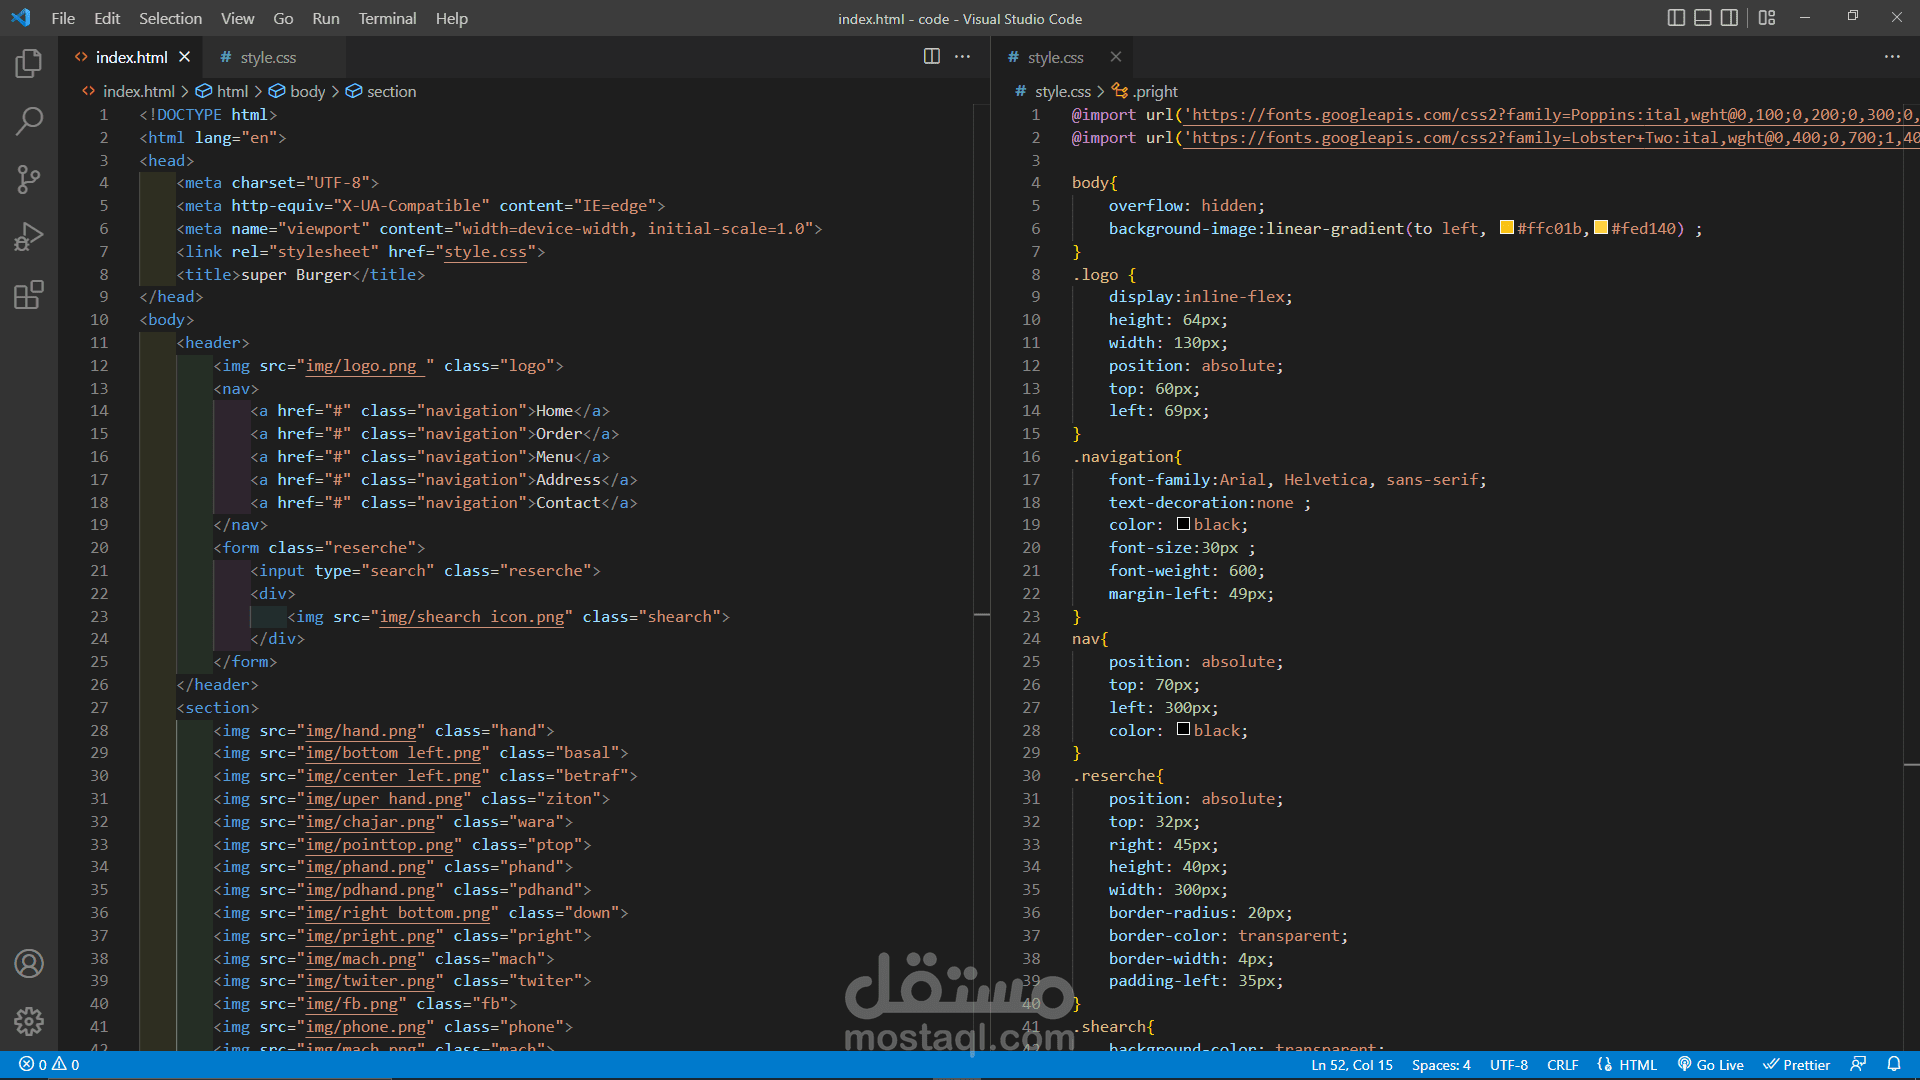Open the notifications bell in status bar
Image resolution: width=1920 pixels, height=1080 pixels.
(1893, 1065)
